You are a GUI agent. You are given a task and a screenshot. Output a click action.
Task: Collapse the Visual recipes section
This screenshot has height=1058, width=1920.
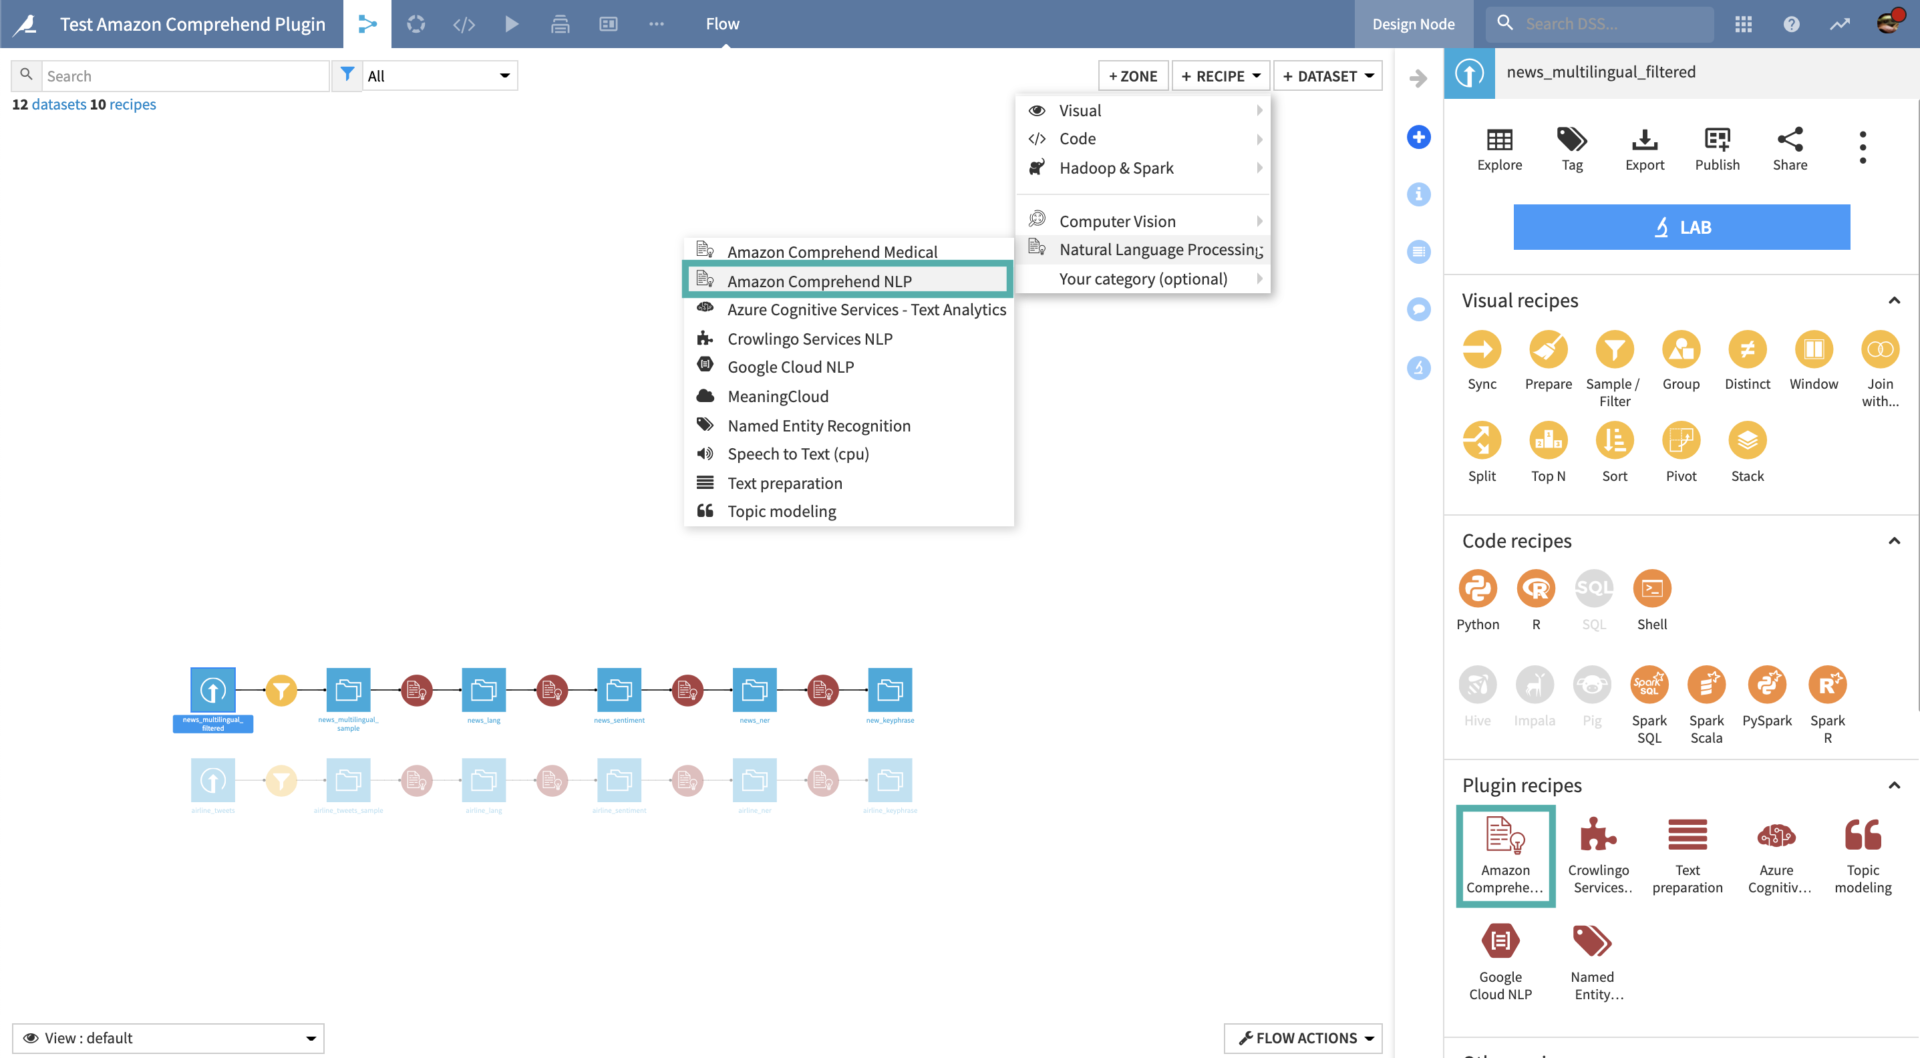point(1893,300)
